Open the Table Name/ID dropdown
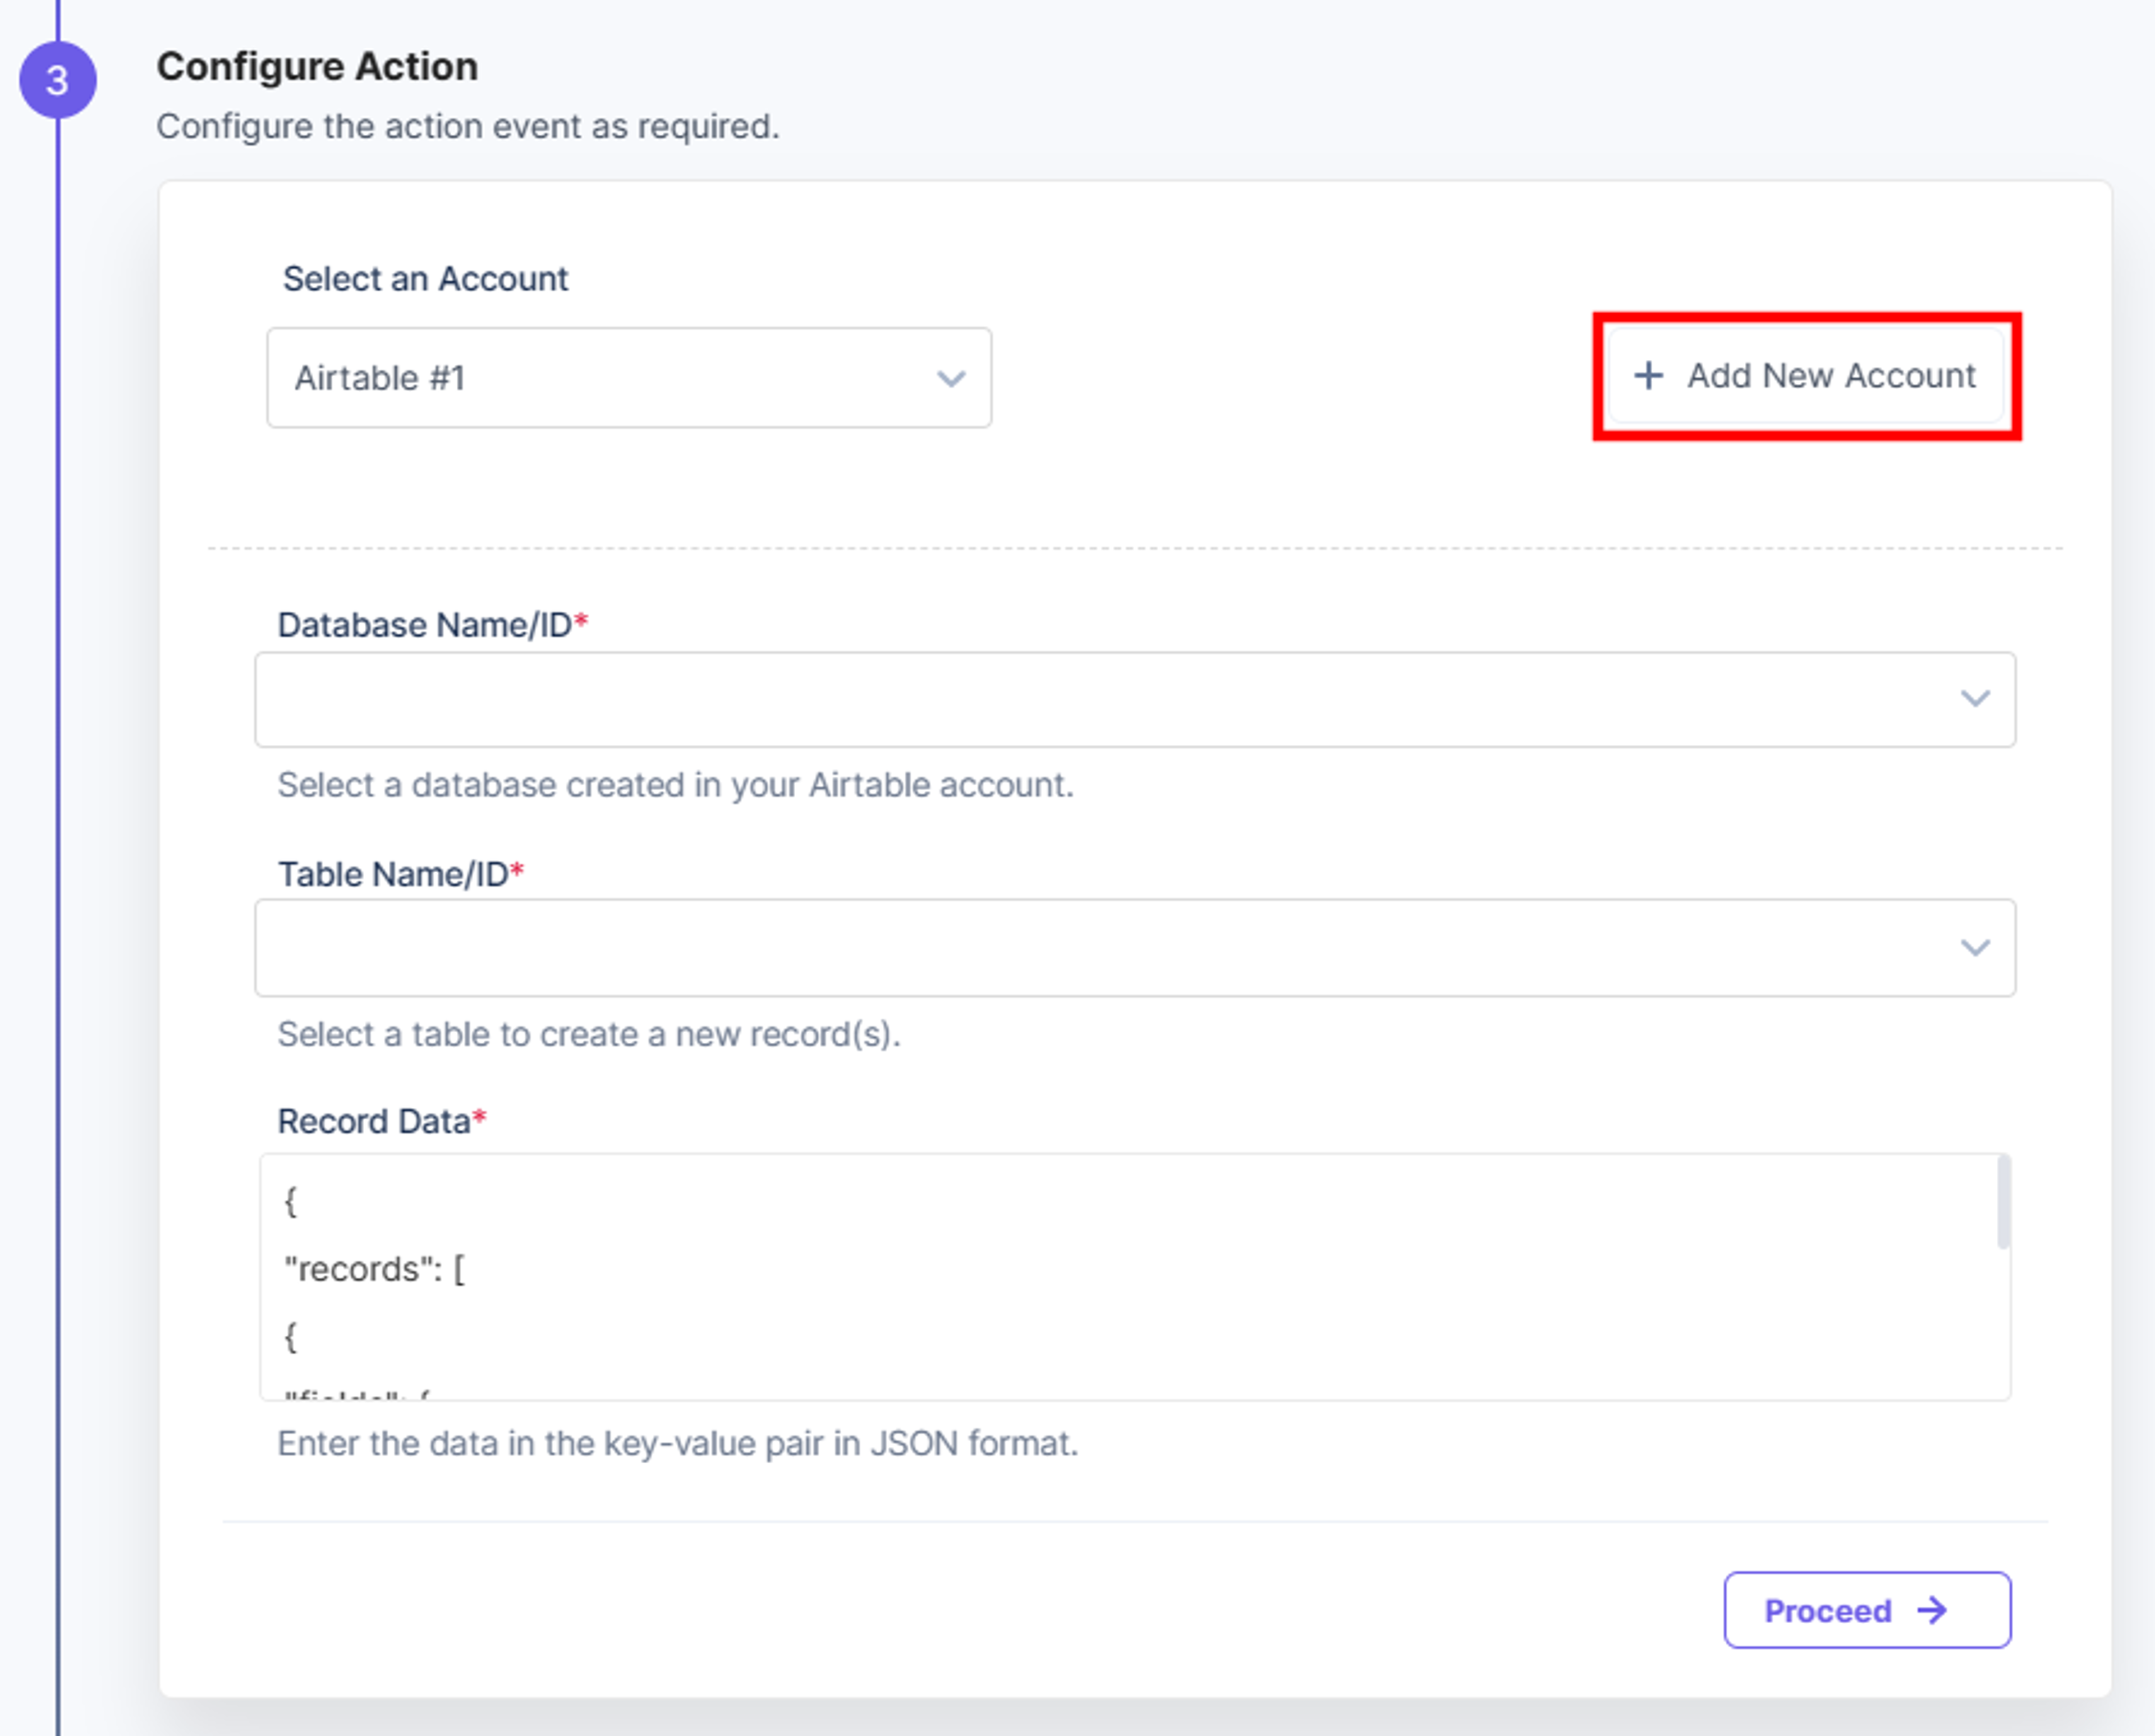 click(1135, 947)
